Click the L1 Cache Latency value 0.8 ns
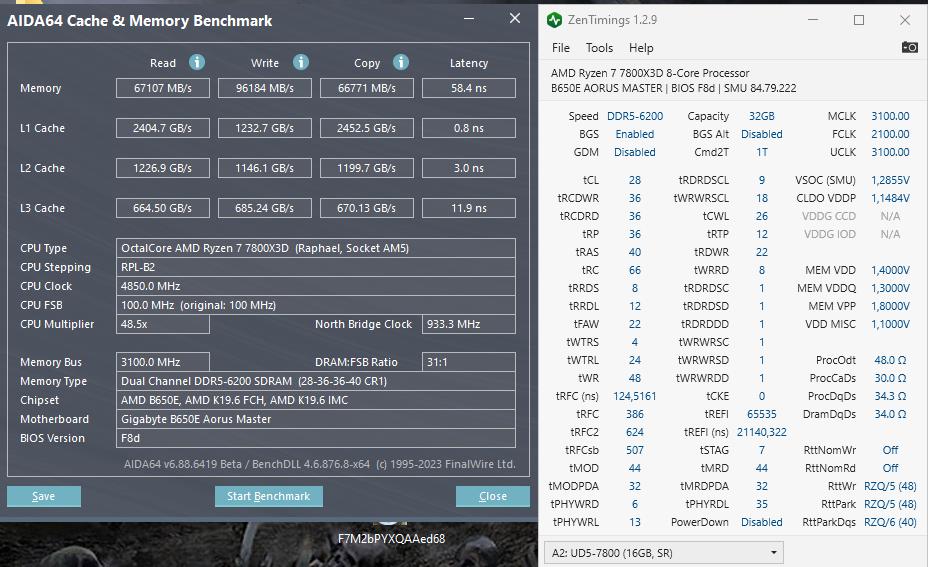This screenshot has width=928, height=567. pyautogui.click(x=469, y=128)
